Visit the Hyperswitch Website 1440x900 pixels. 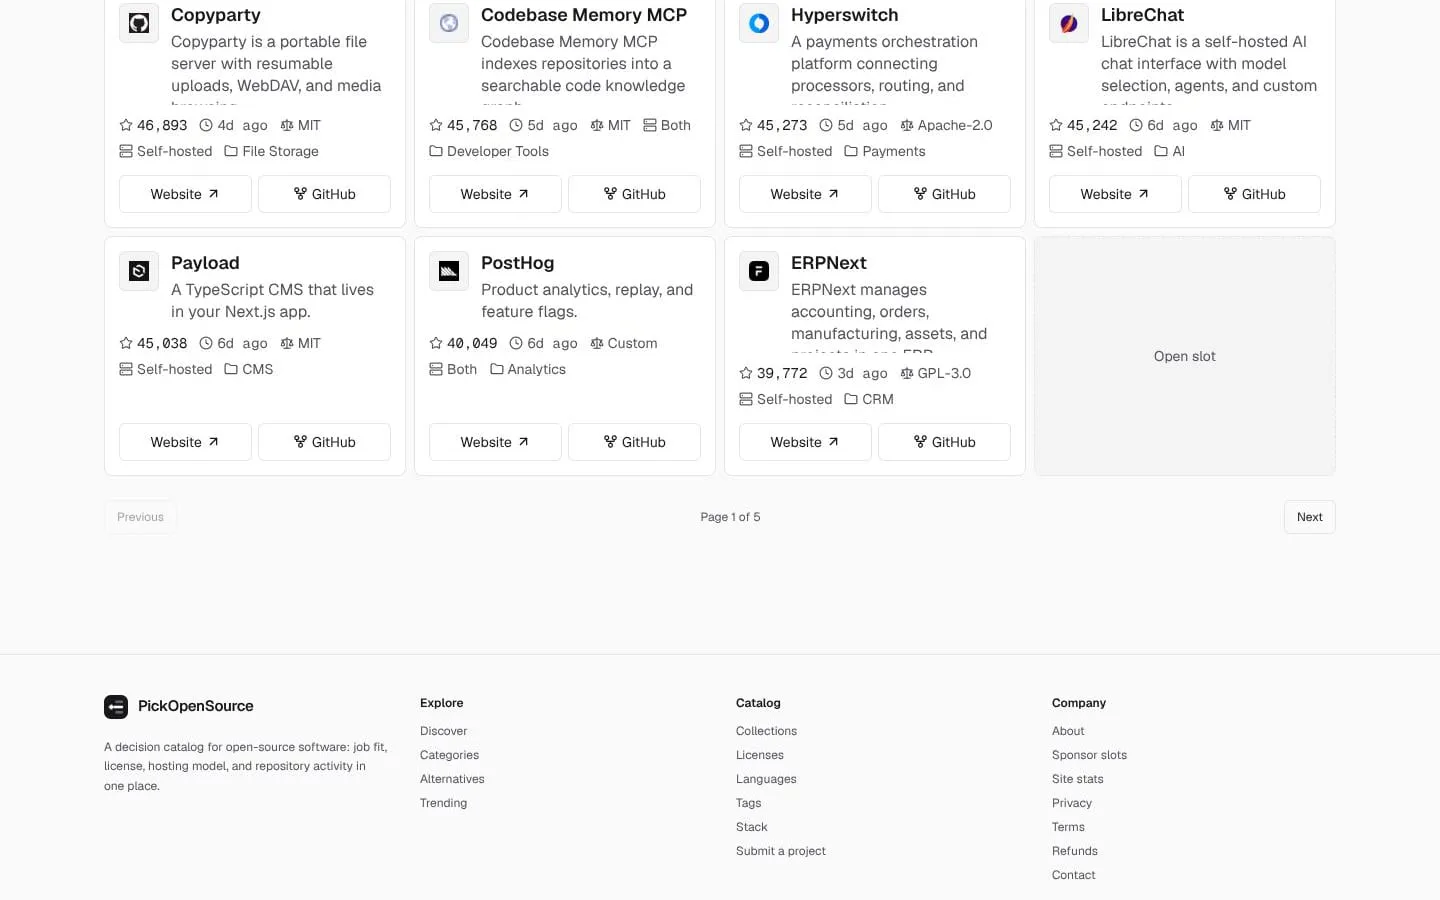coord(805,194)
